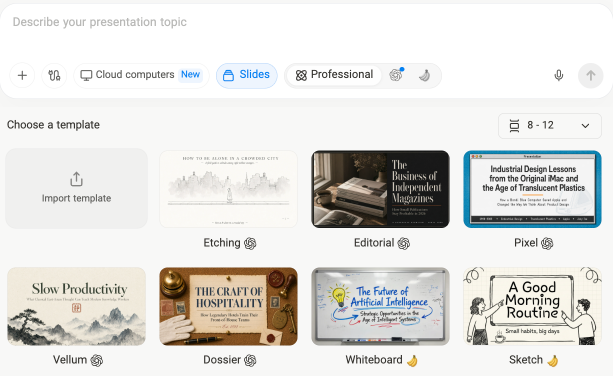
Task: Click the OpenAI icon beside Pixel
Action: pyautogui.click(x=547, y=244)
